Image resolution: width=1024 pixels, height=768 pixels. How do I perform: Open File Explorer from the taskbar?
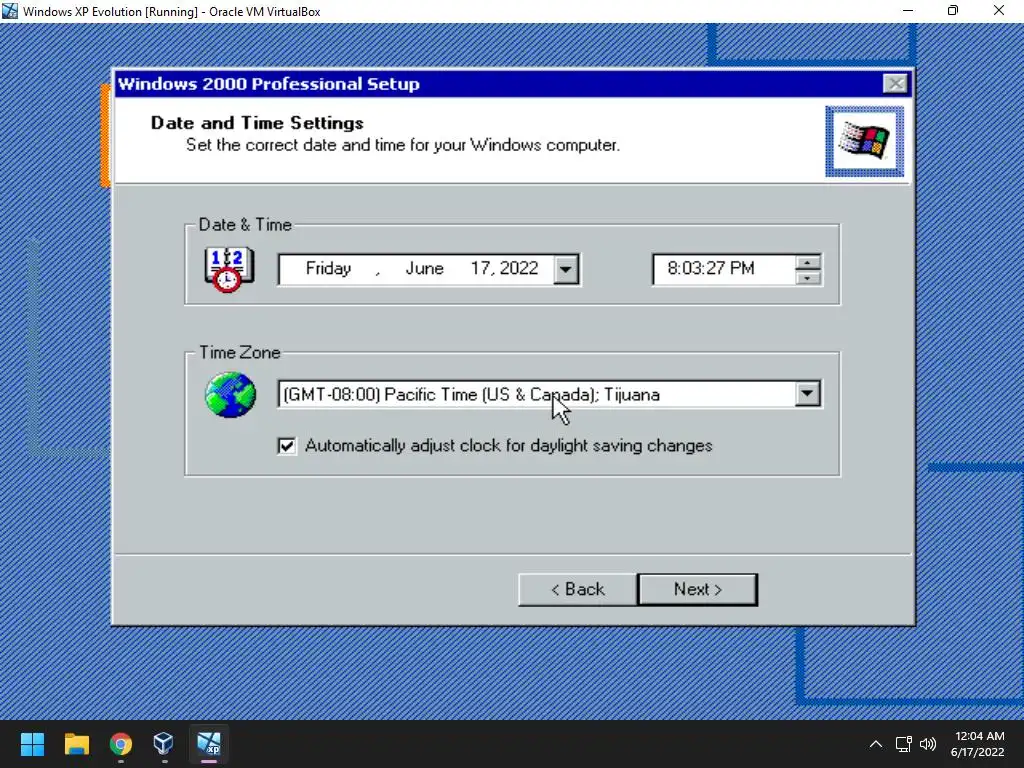(x=76, y=744)
